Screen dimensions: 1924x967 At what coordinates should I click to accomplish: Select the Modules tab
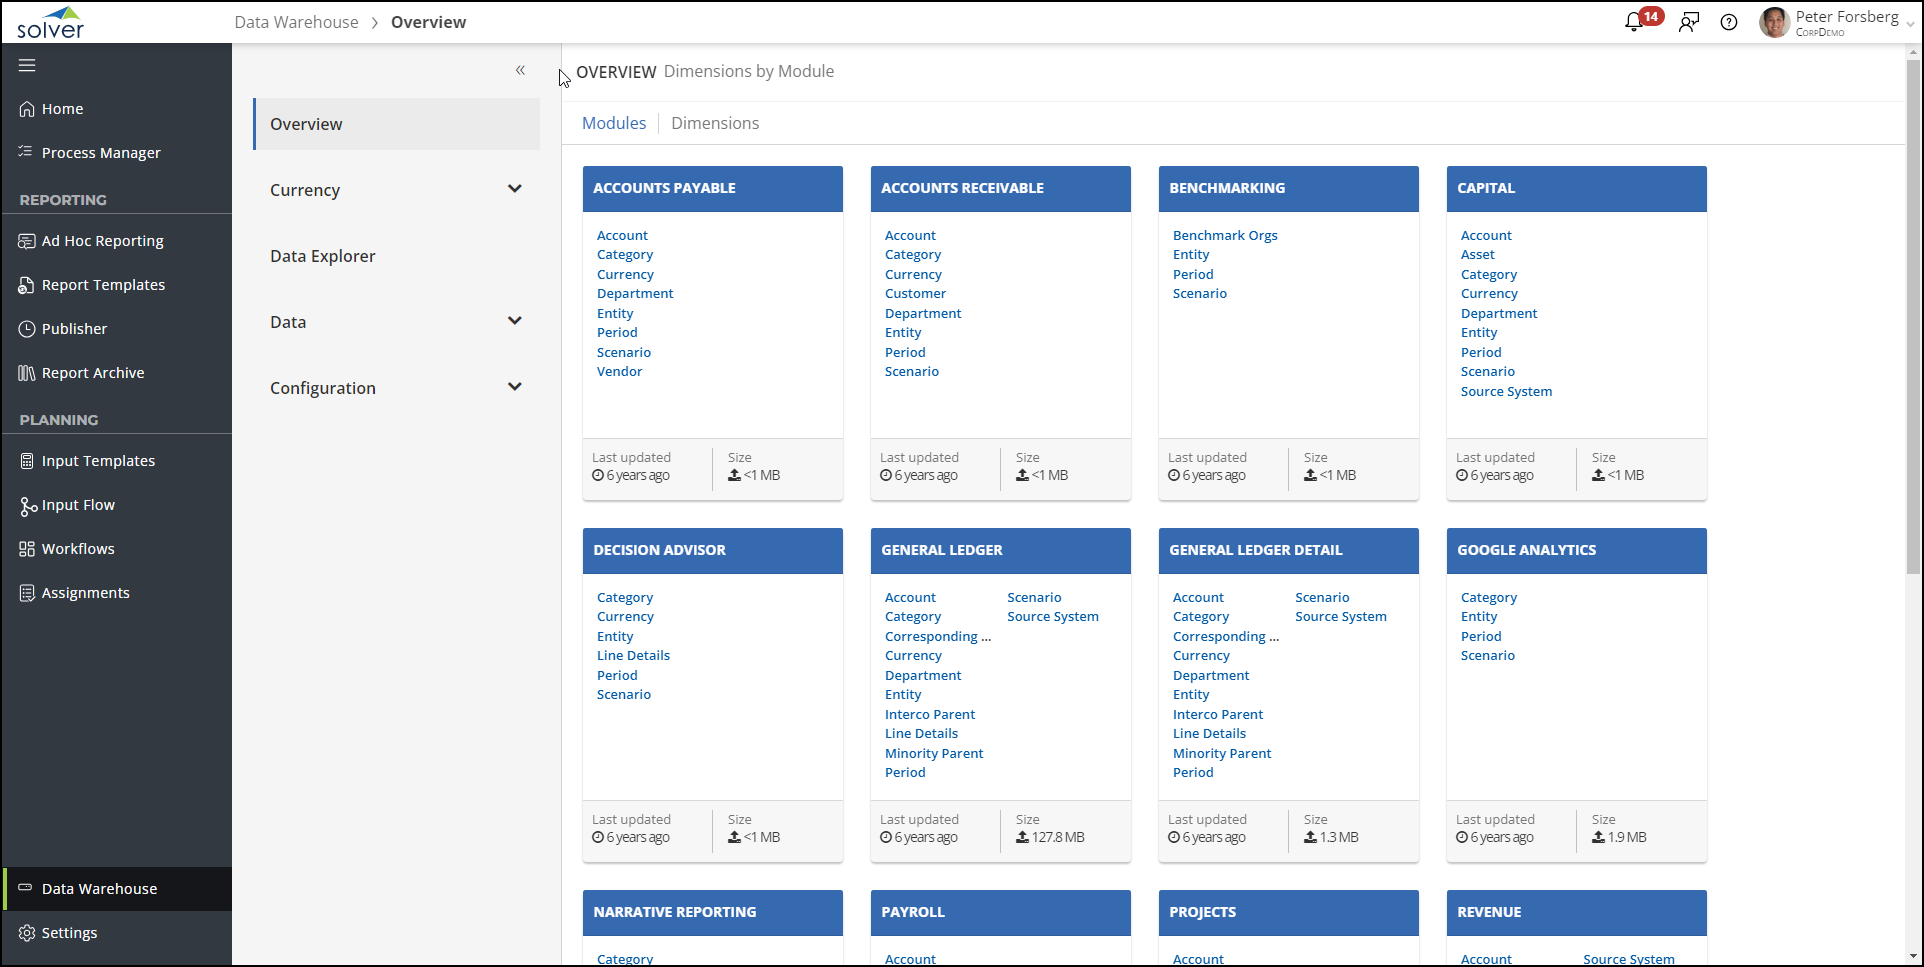[x=614, y=123]
